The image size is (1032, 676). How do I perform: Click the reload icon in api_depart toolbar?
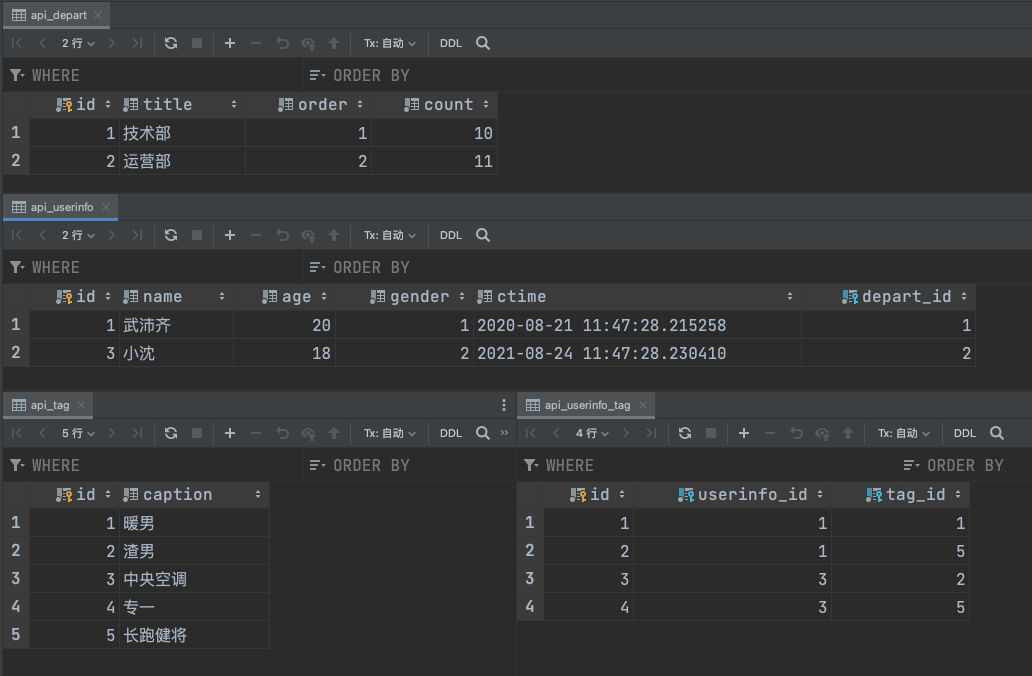[171, 43]
